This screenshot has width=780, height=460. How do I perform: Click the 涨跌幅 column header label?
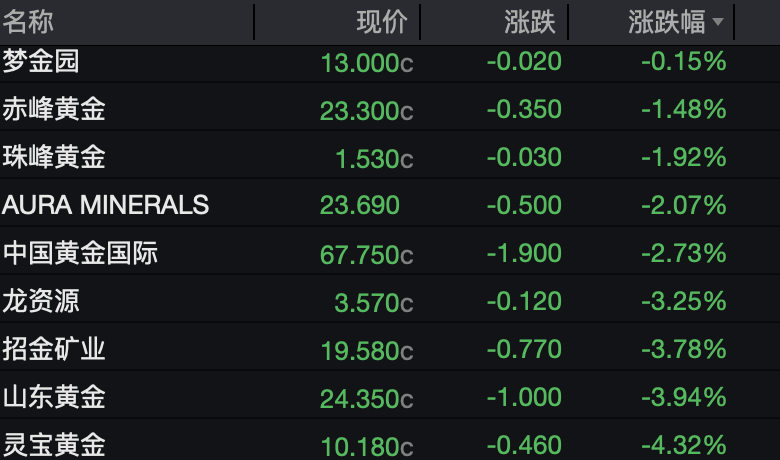coord(666,21)
